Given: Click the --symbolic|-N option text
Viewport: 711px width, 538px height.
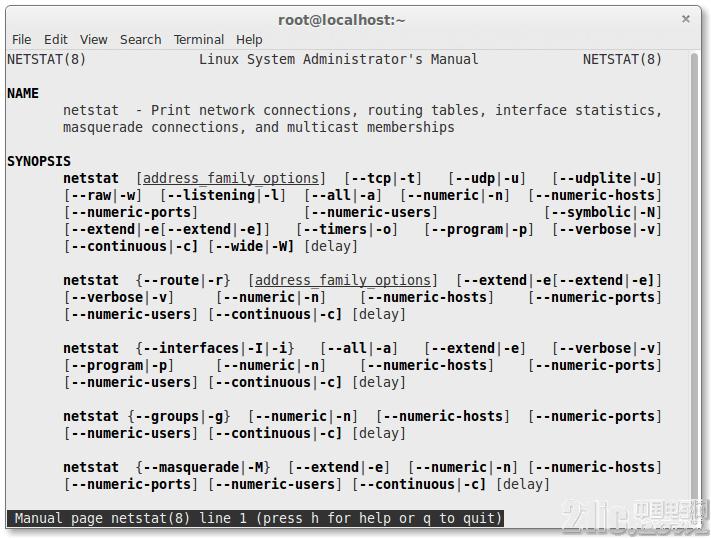Looking at the screenshot, I should click(603, 212).
